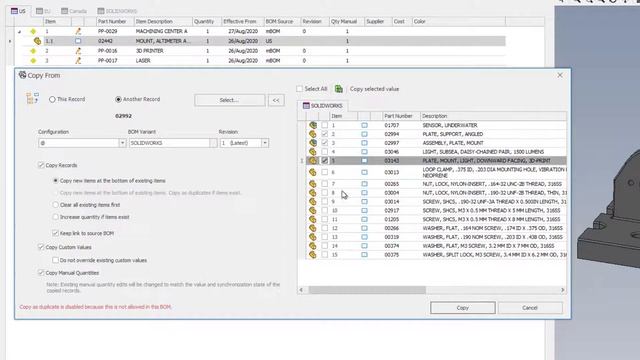Click the horizontal scrollbar thumb in item list
Viewport: 640px width, 360px height.
(367, 290)
